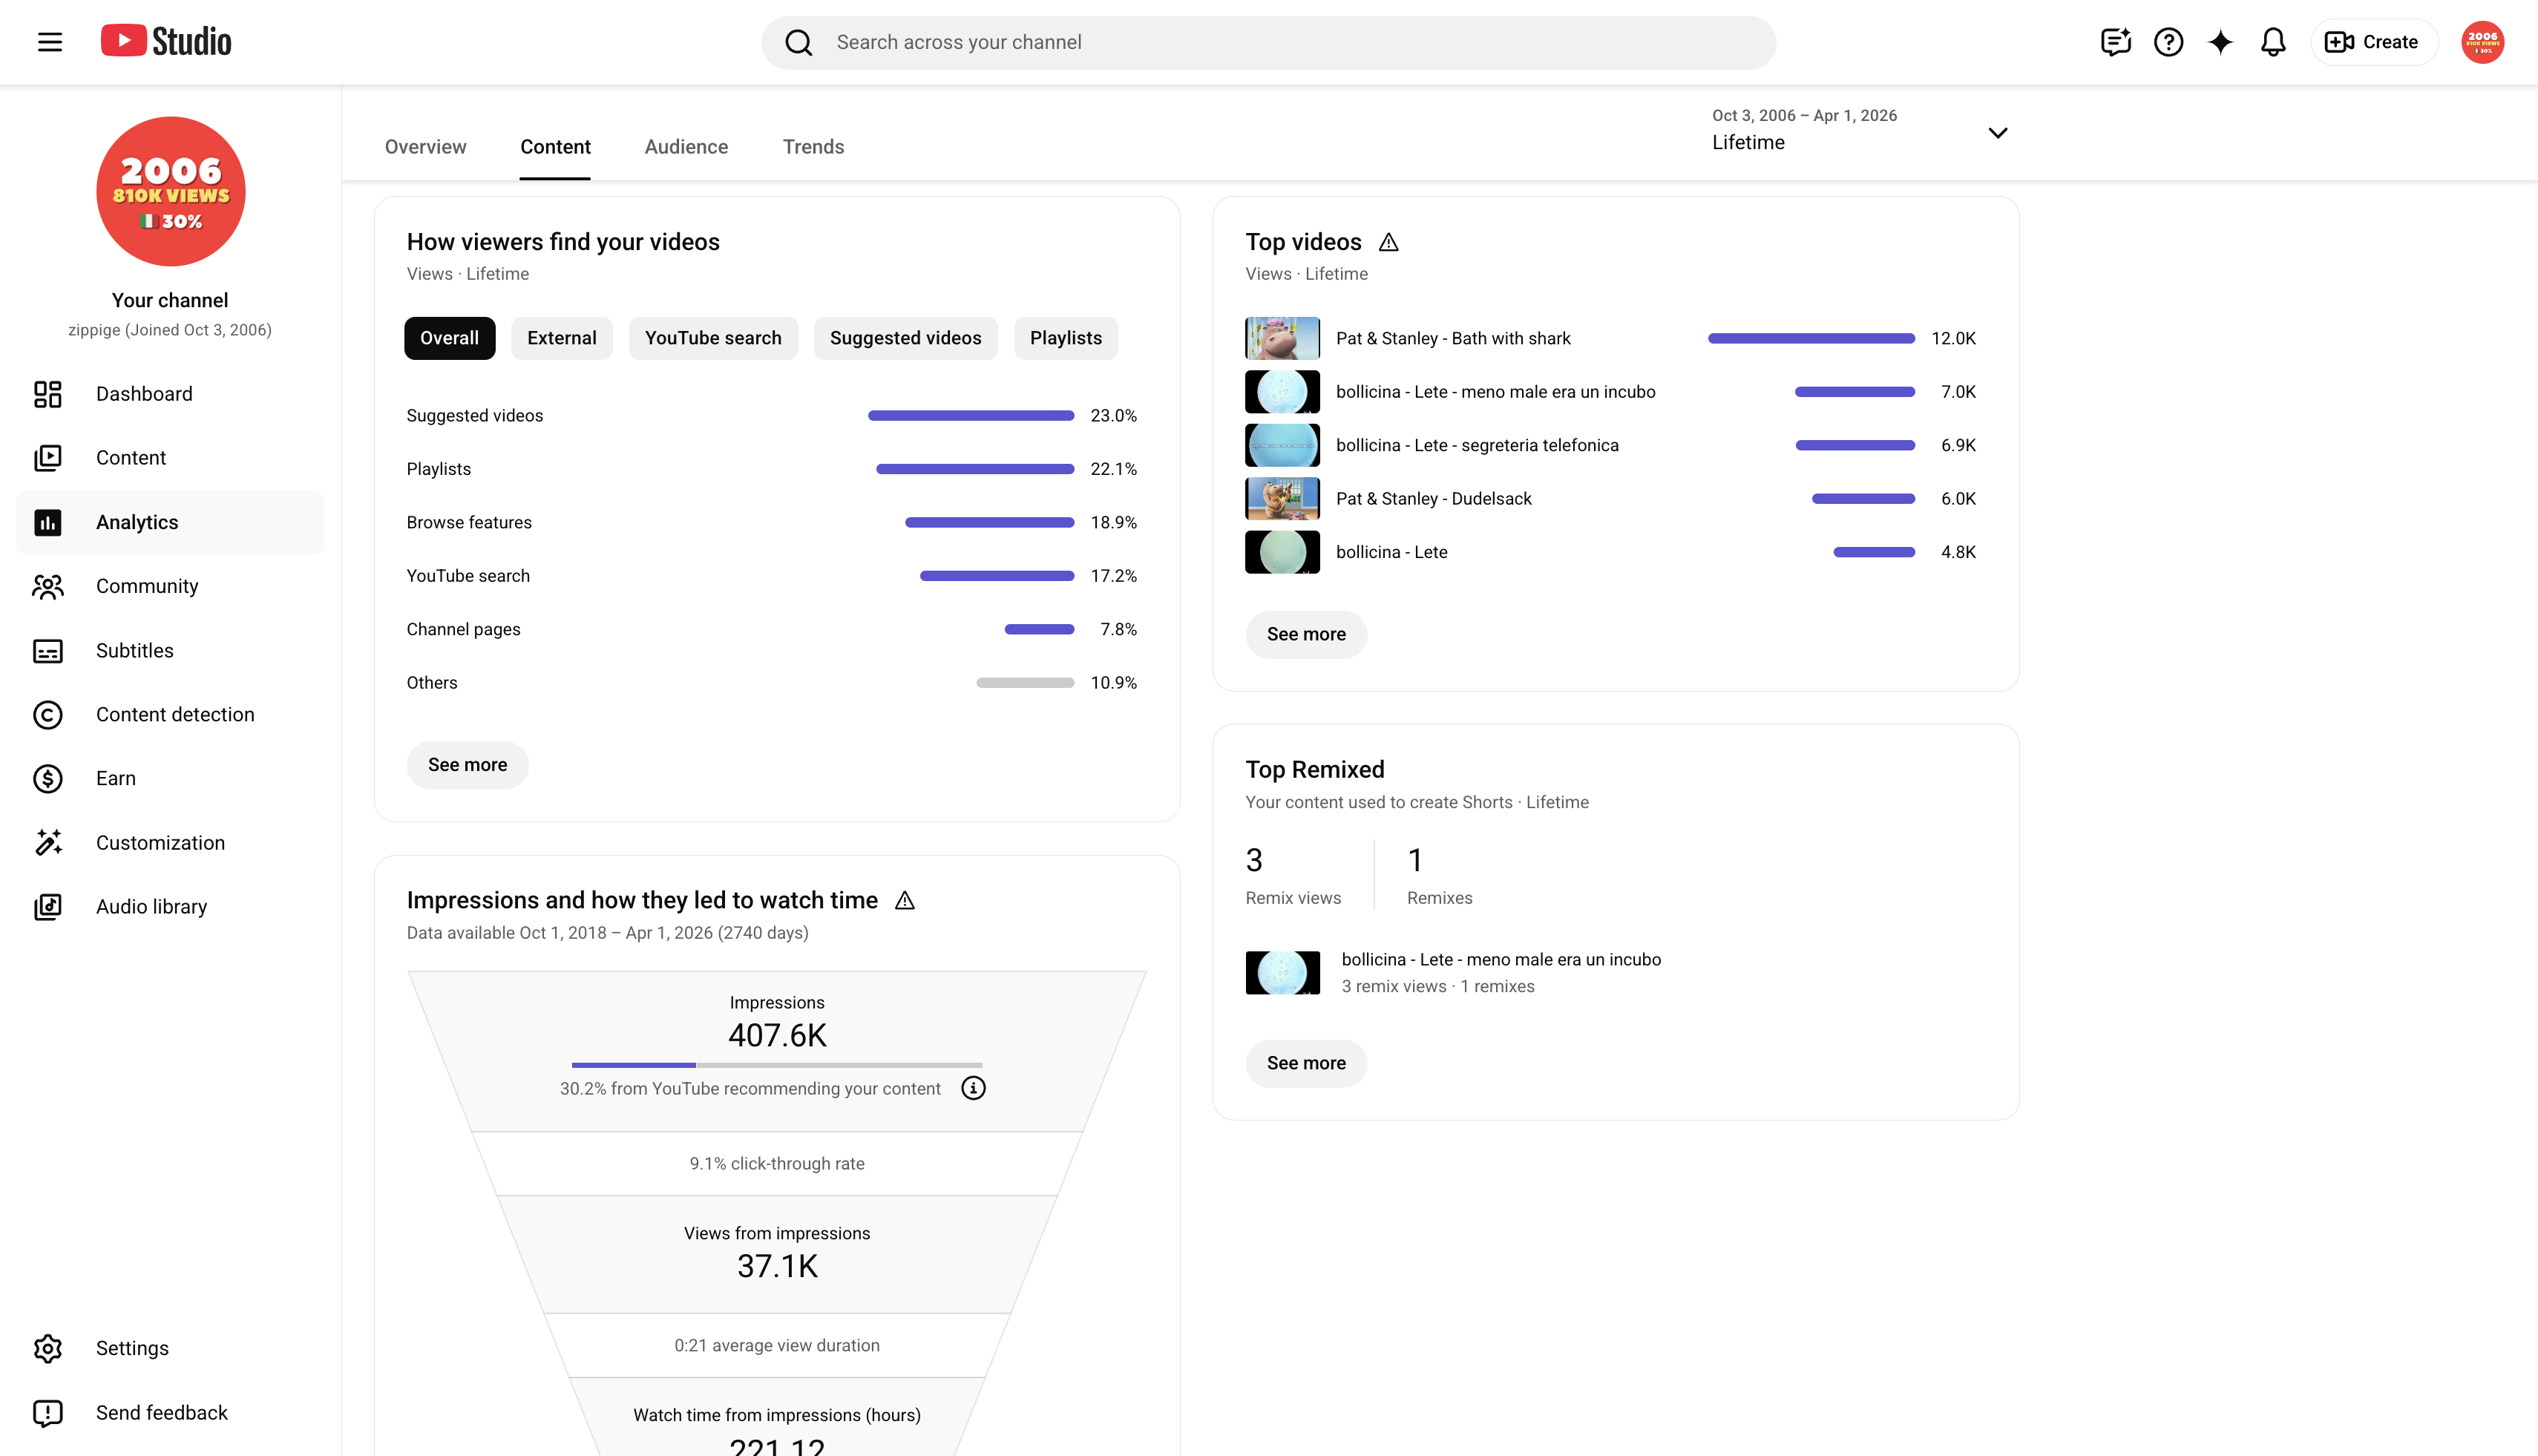Select the Content analytics tab
The width and height of the screenshot is (2538, 1456).
click(555, 147)
